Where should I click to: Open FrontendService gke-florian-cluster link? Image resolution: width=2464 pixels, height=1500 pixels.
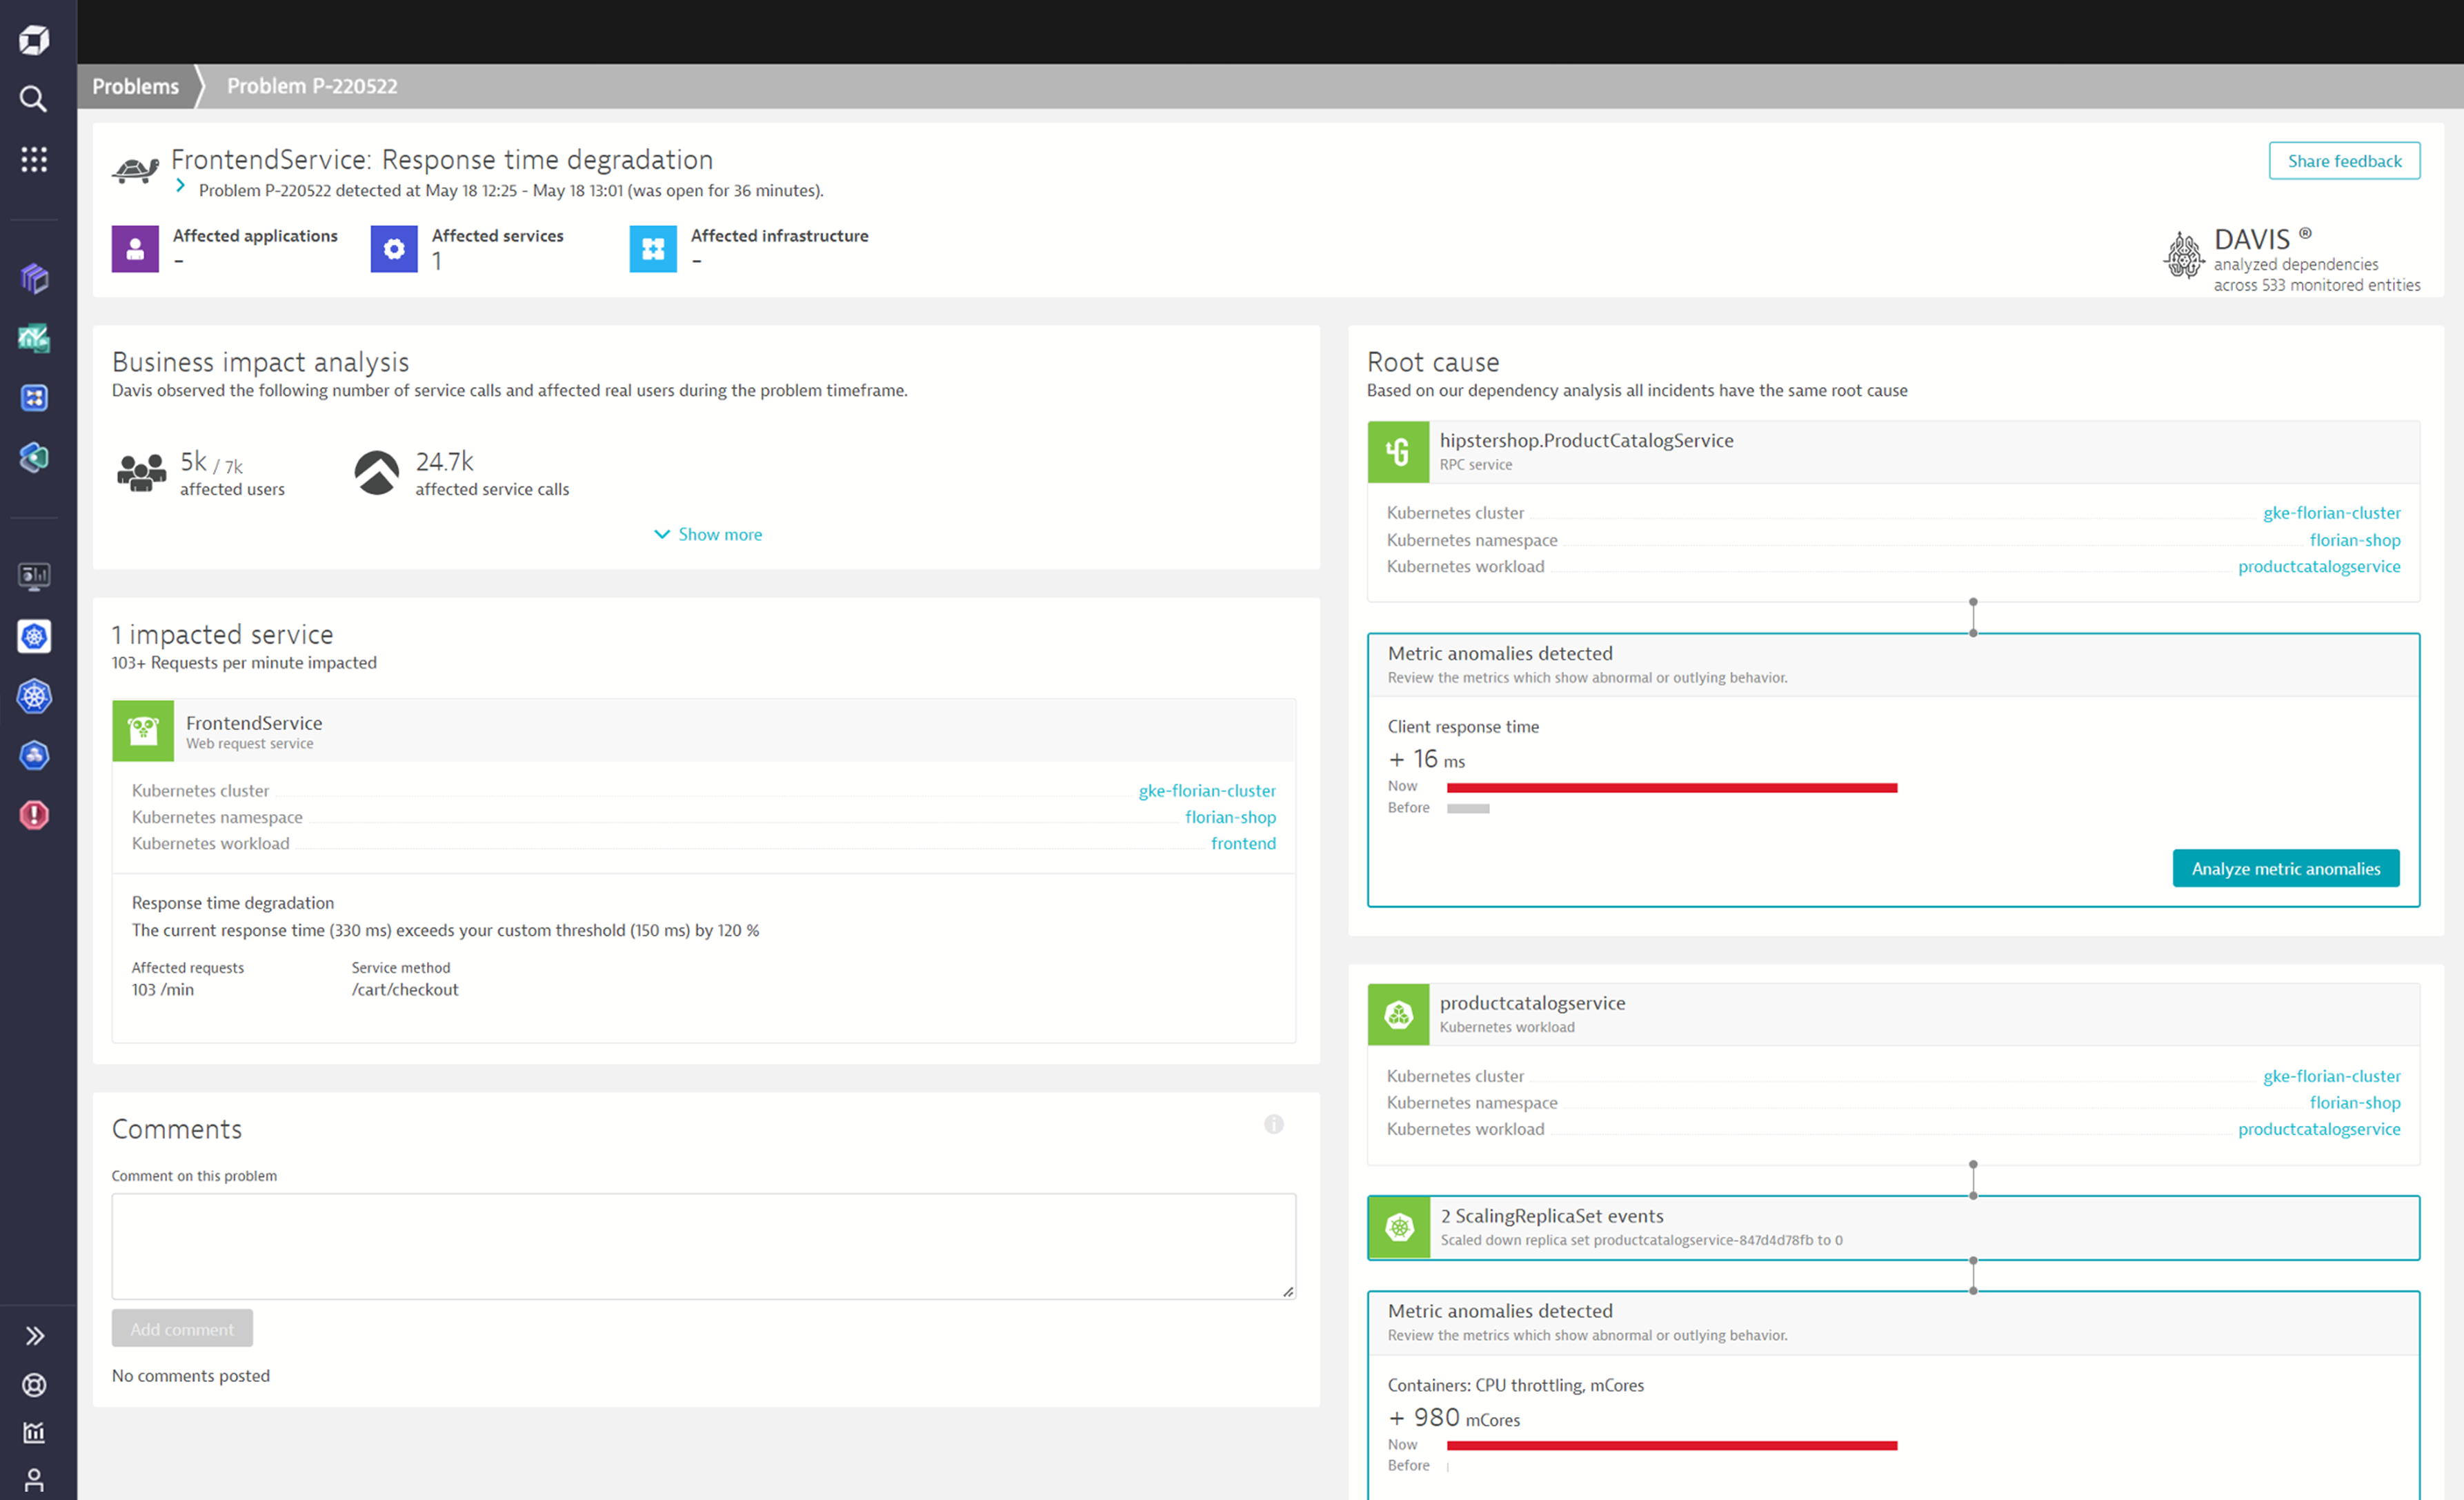(x=1207, y=790)
